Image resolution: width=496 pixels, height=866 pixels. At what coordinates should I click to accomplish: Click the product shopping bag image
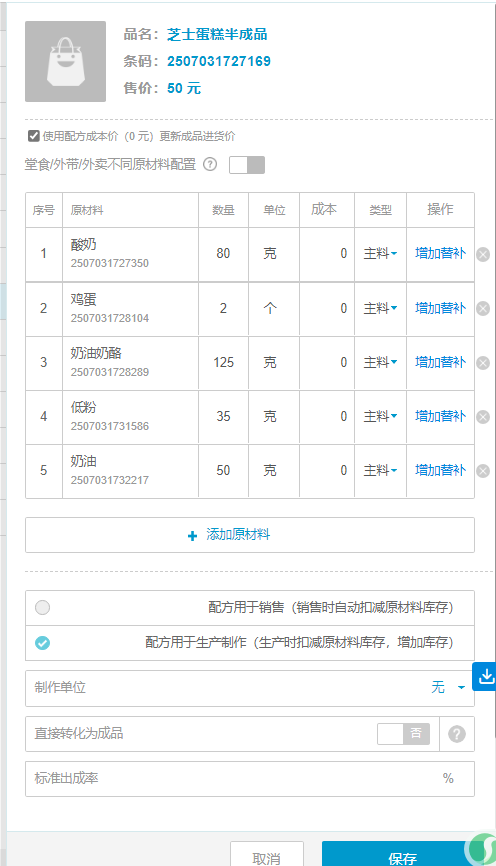click(x=65, y=61)
